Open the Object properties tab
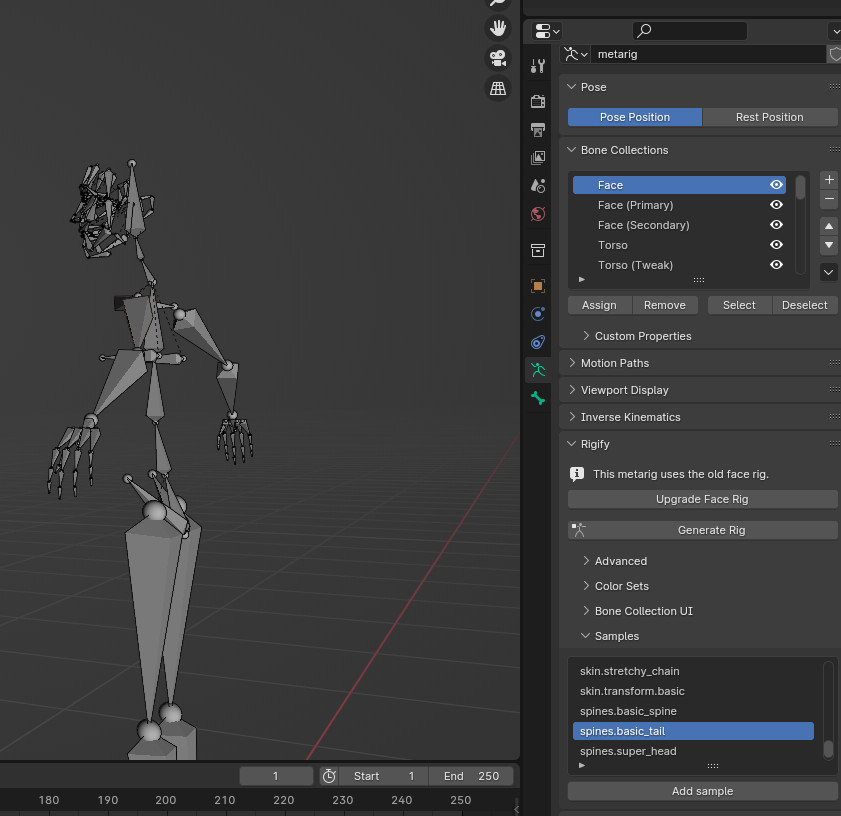 click(x=538, y=286)
